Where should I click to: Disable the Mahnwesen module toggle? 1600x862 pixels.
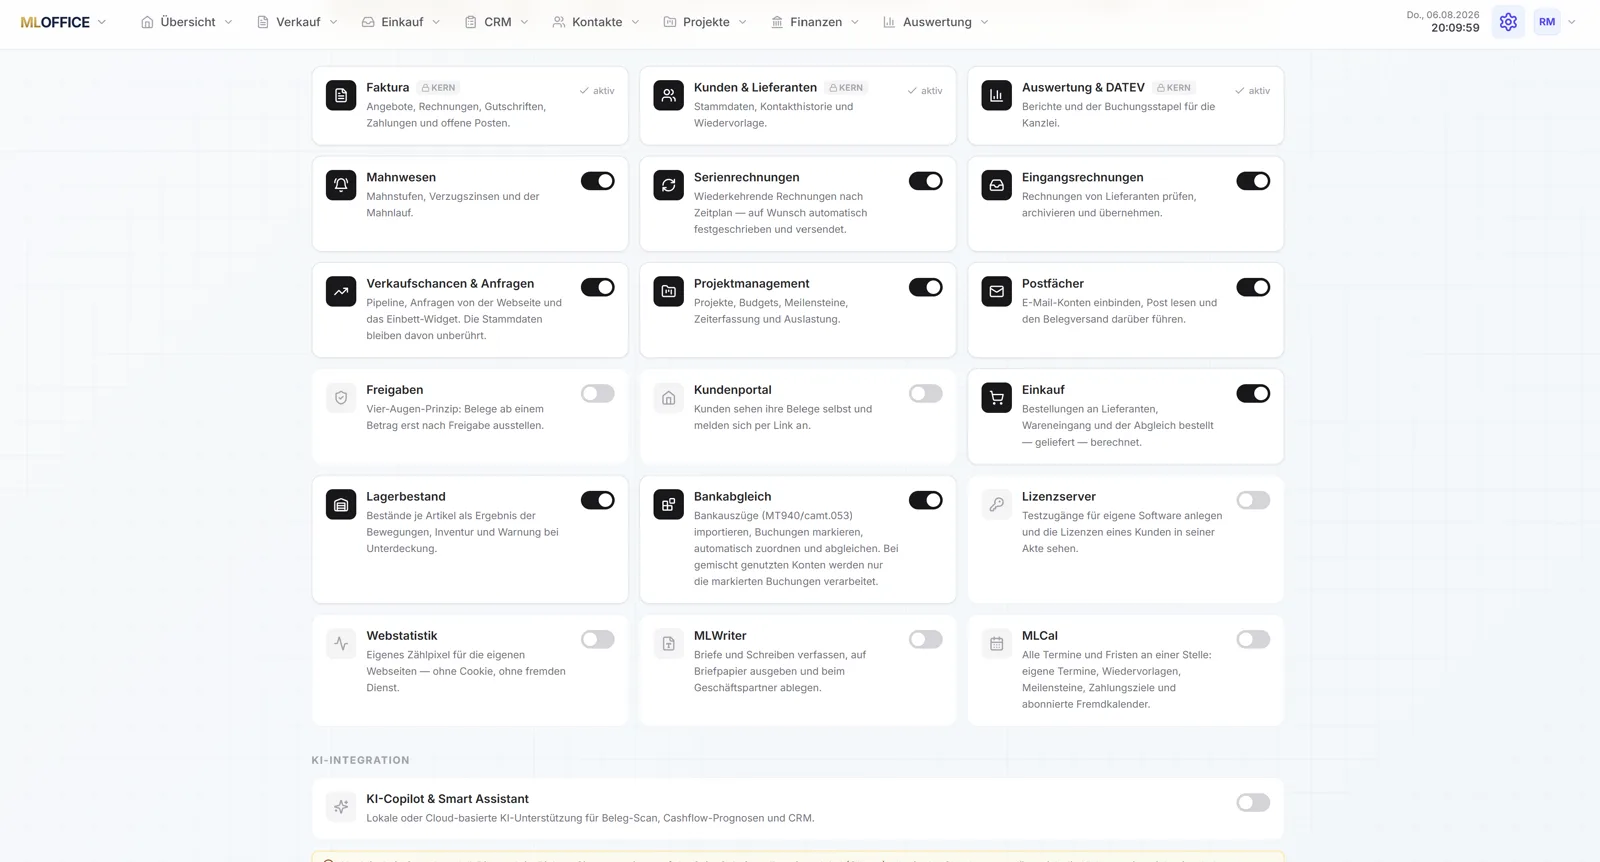[x=598, y=181]
